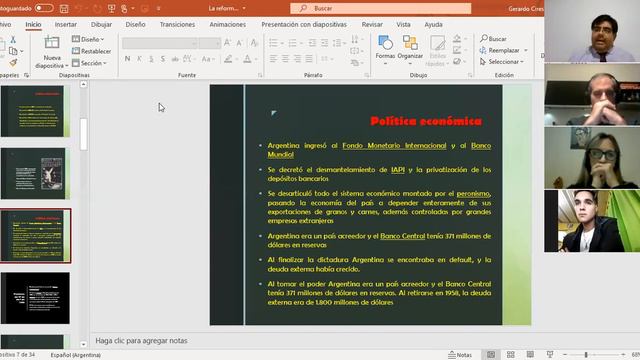
Task: Click the bullets list icon
Action: [273, 42]
